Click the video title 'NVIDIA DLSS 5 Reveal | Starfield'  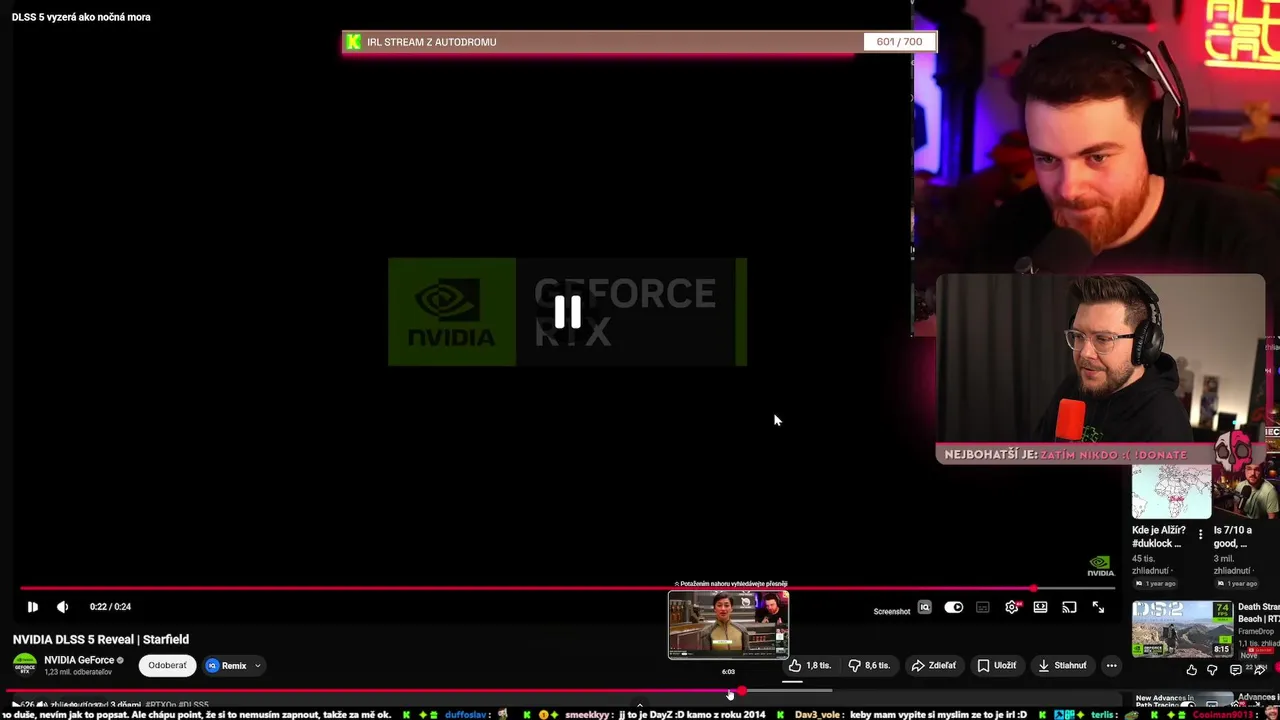[101, 639]
